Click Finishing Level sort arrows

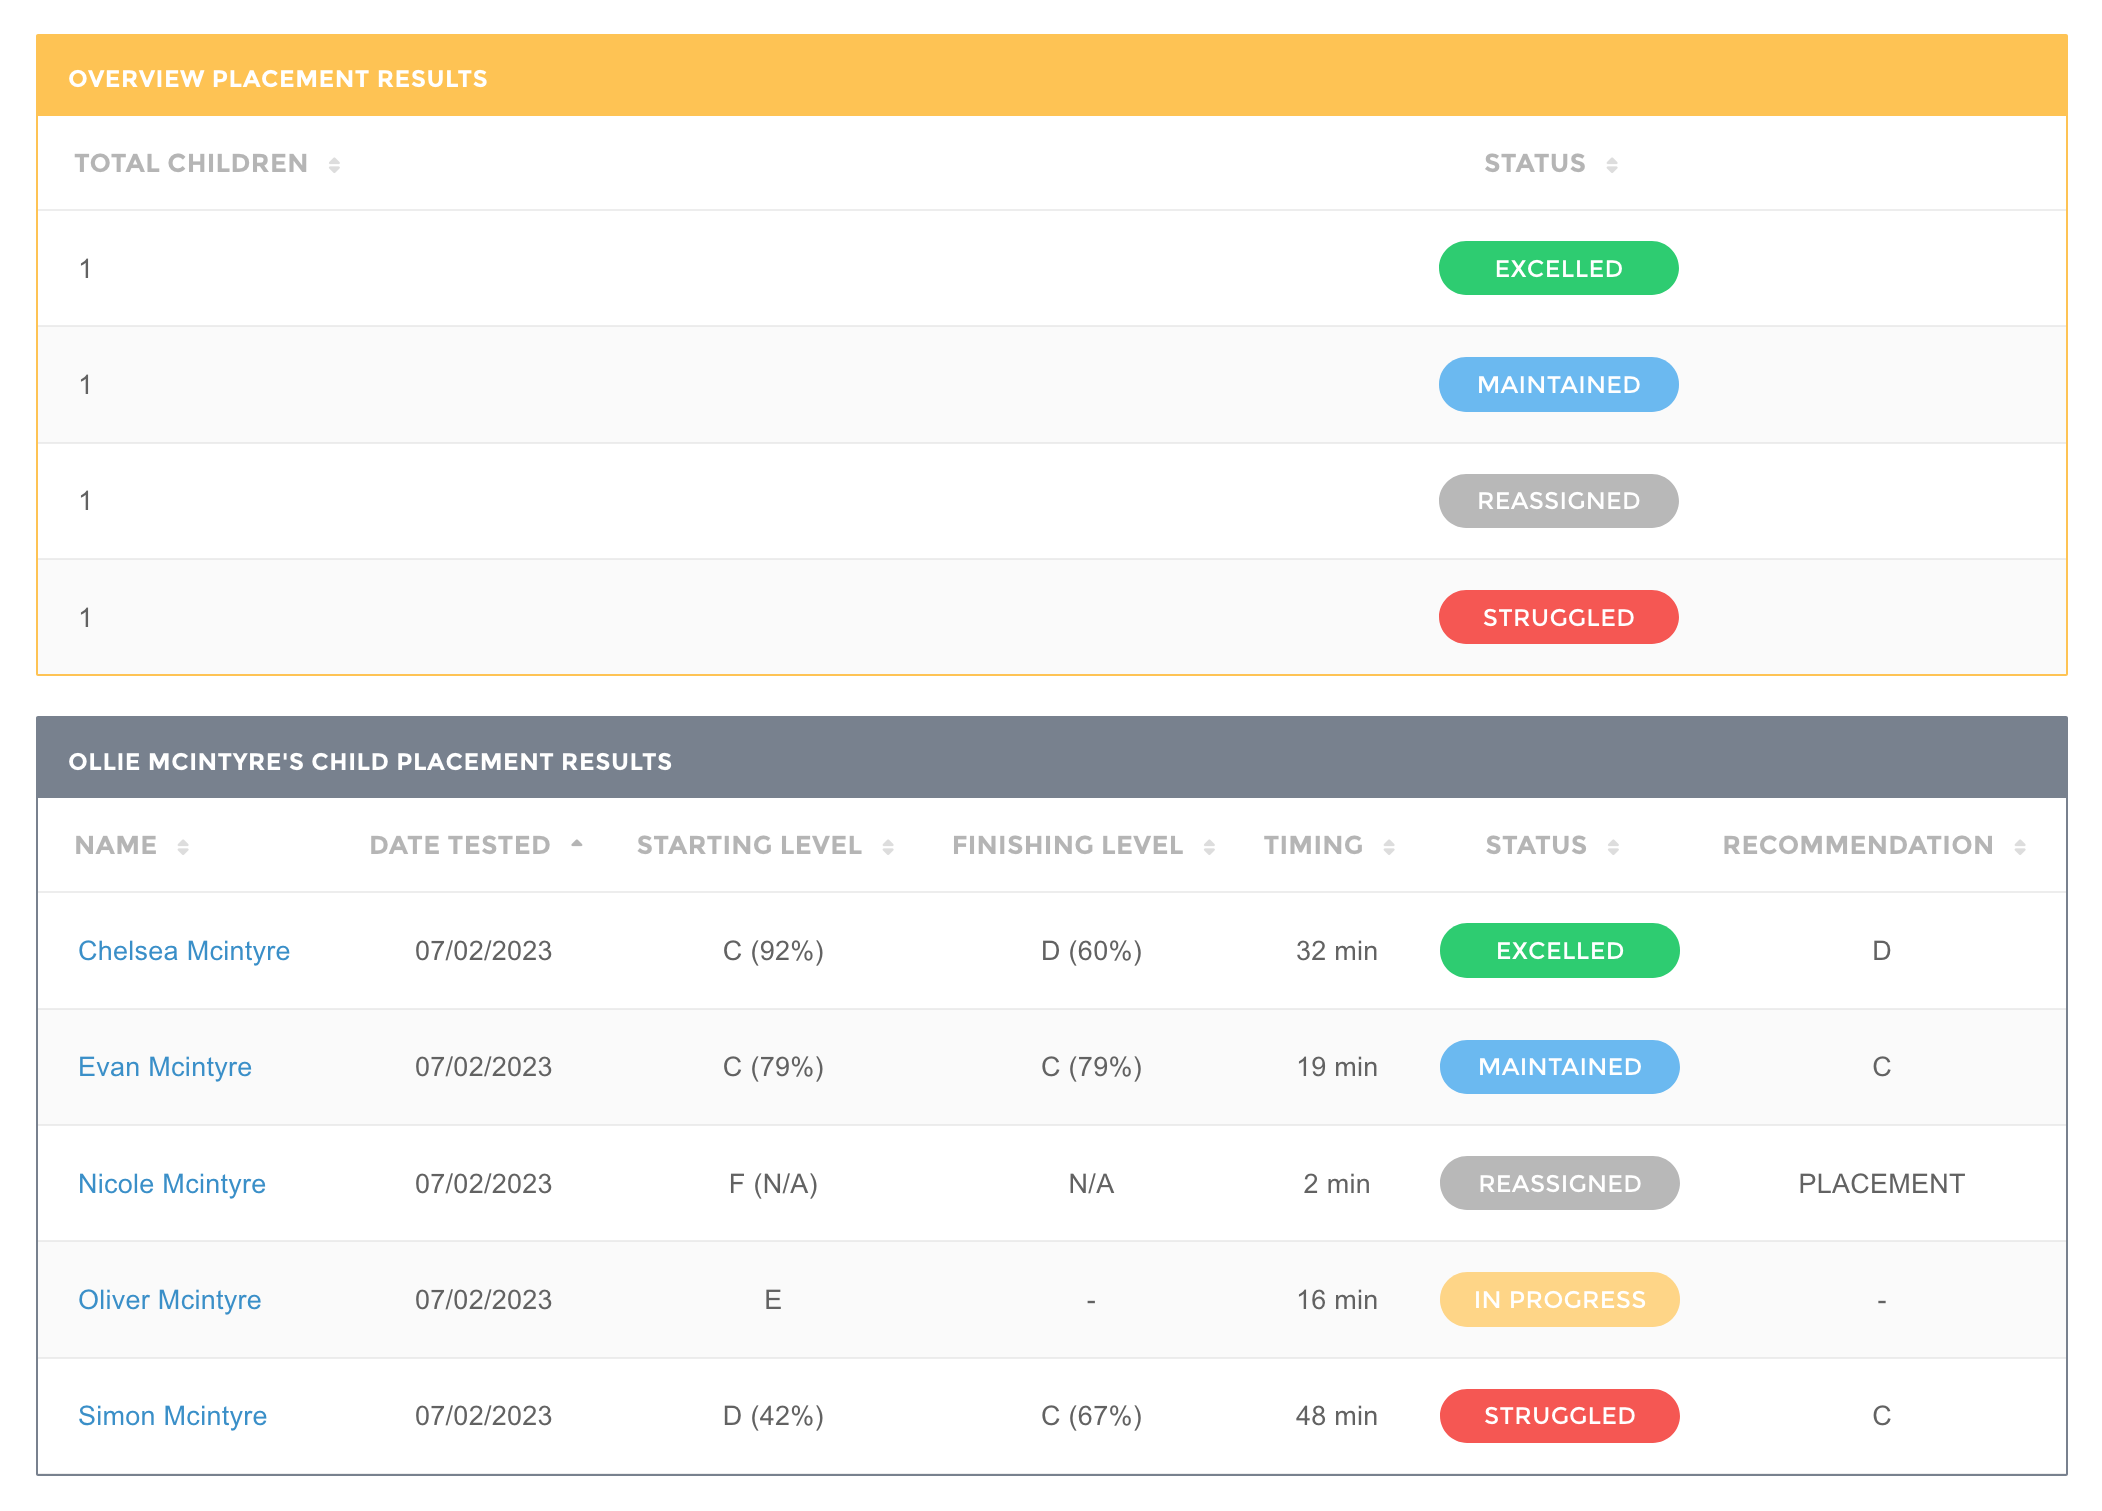[1209, 847]
